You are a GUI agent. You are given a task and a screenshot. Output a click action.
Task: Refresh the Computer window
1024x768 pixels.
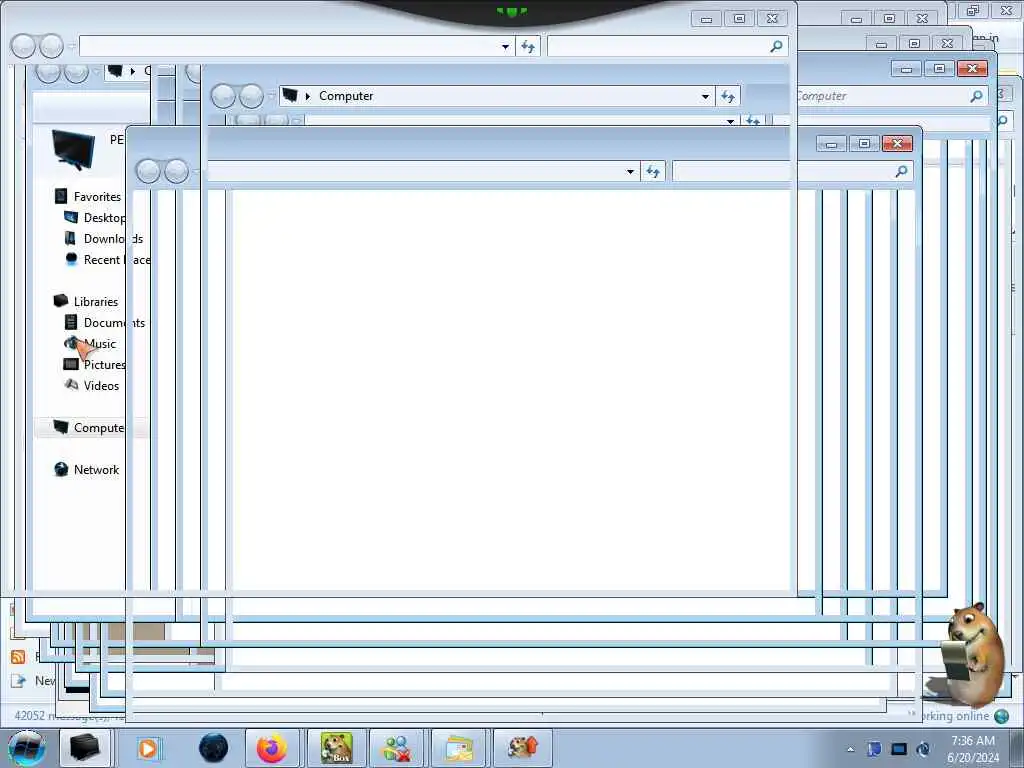click(x=728, y=96)
